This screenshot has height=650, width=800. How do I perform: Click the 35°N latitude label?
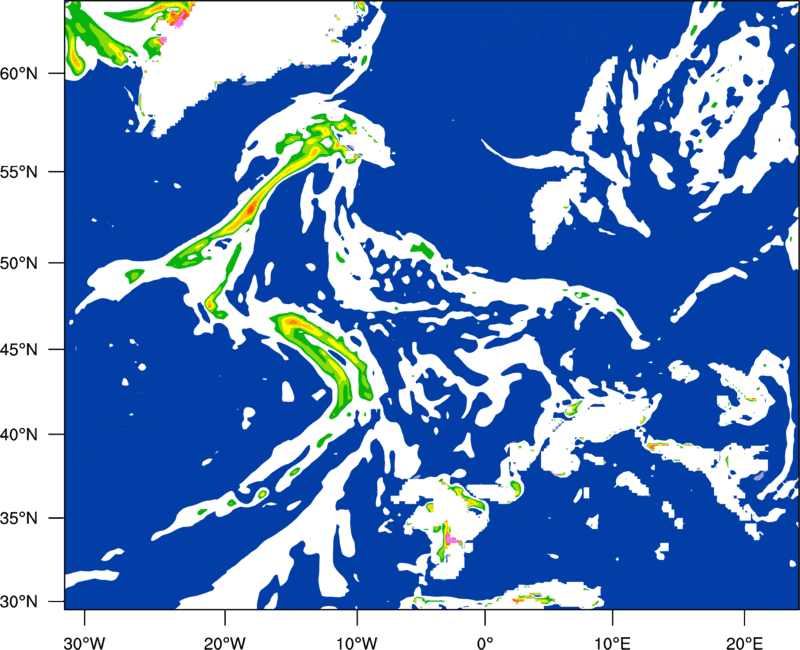tap(19, 518)
